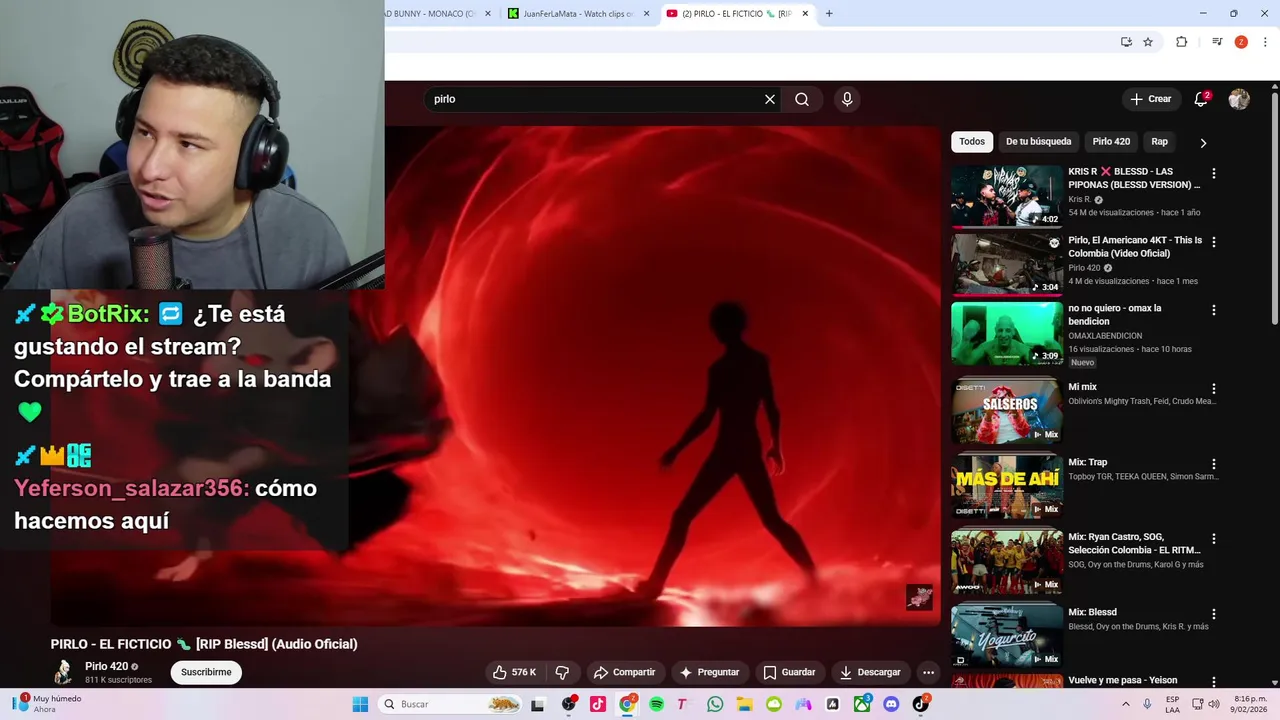Open the first TikTok taskbar icon
Viewport: 1280px width, 720px height.
click(598, 704)
